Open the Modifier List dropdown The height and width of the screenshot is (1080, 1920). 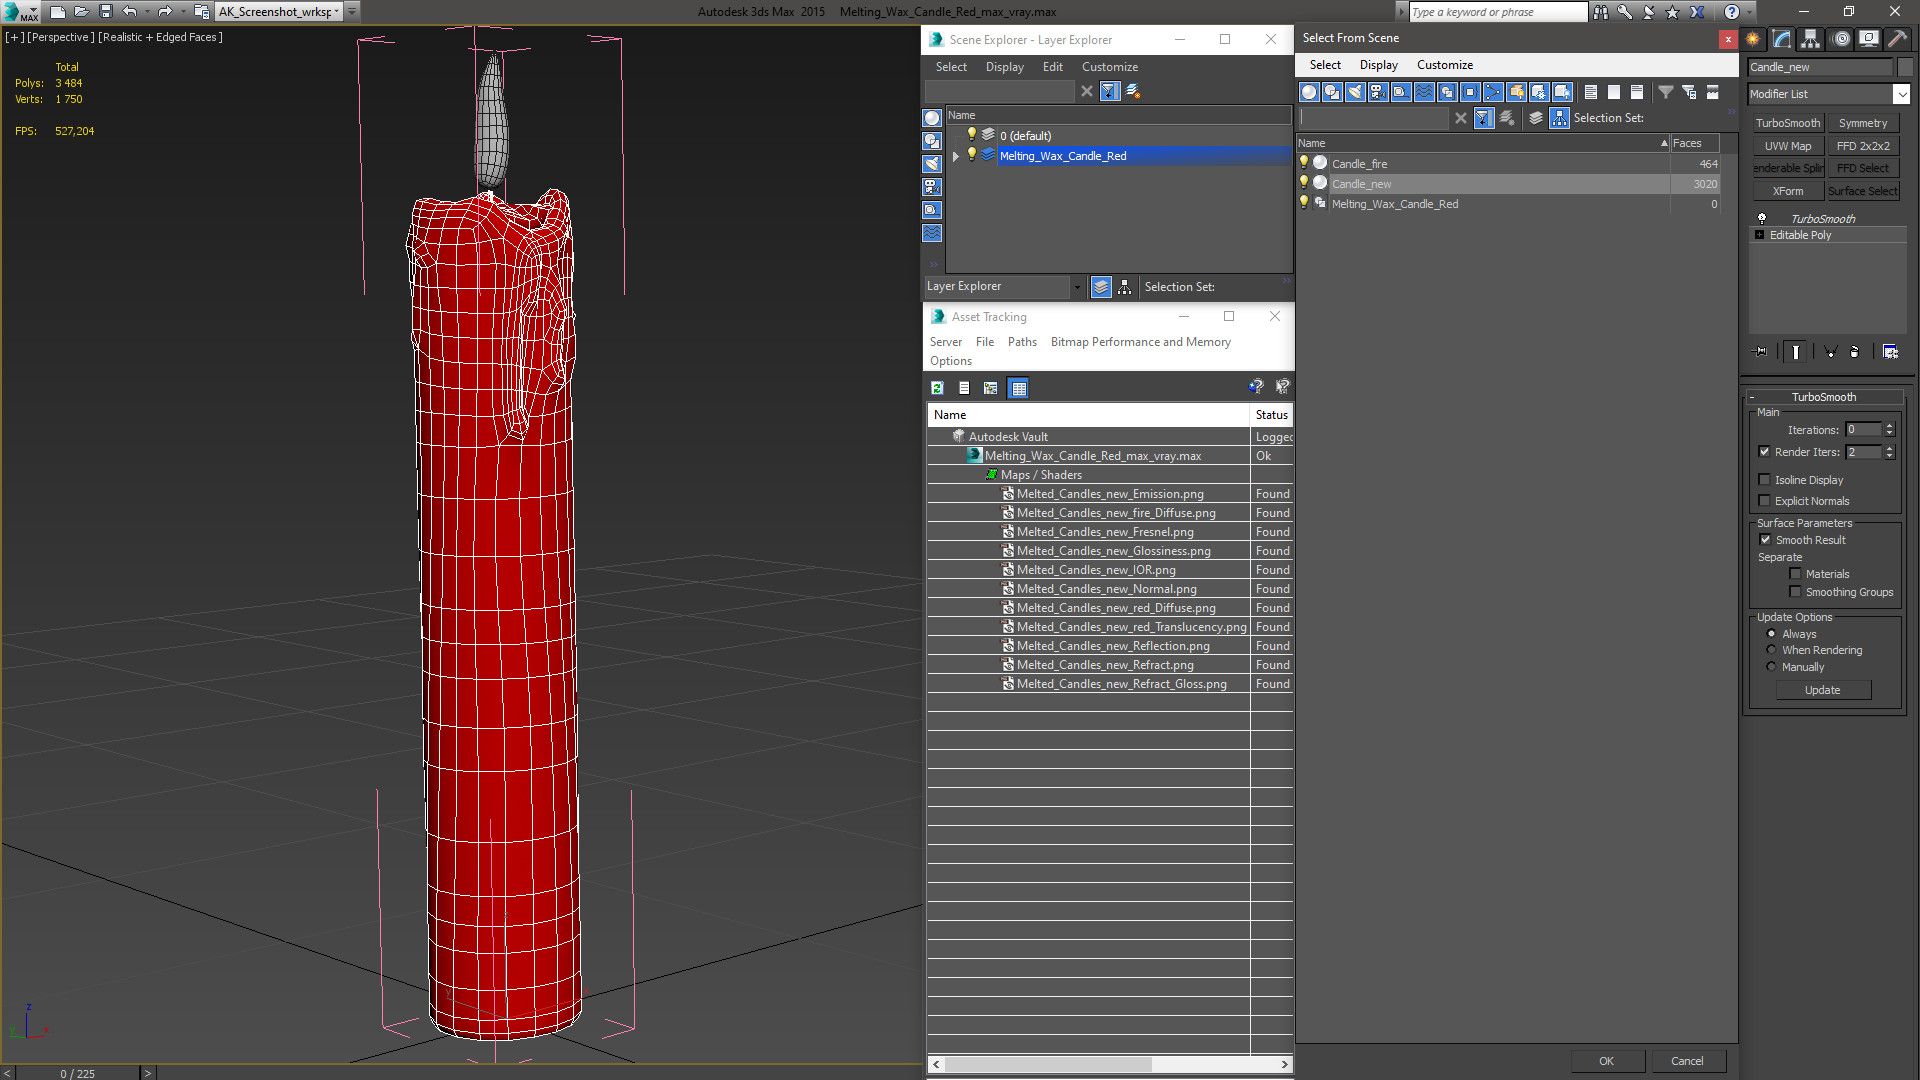tap(1901, 94)
